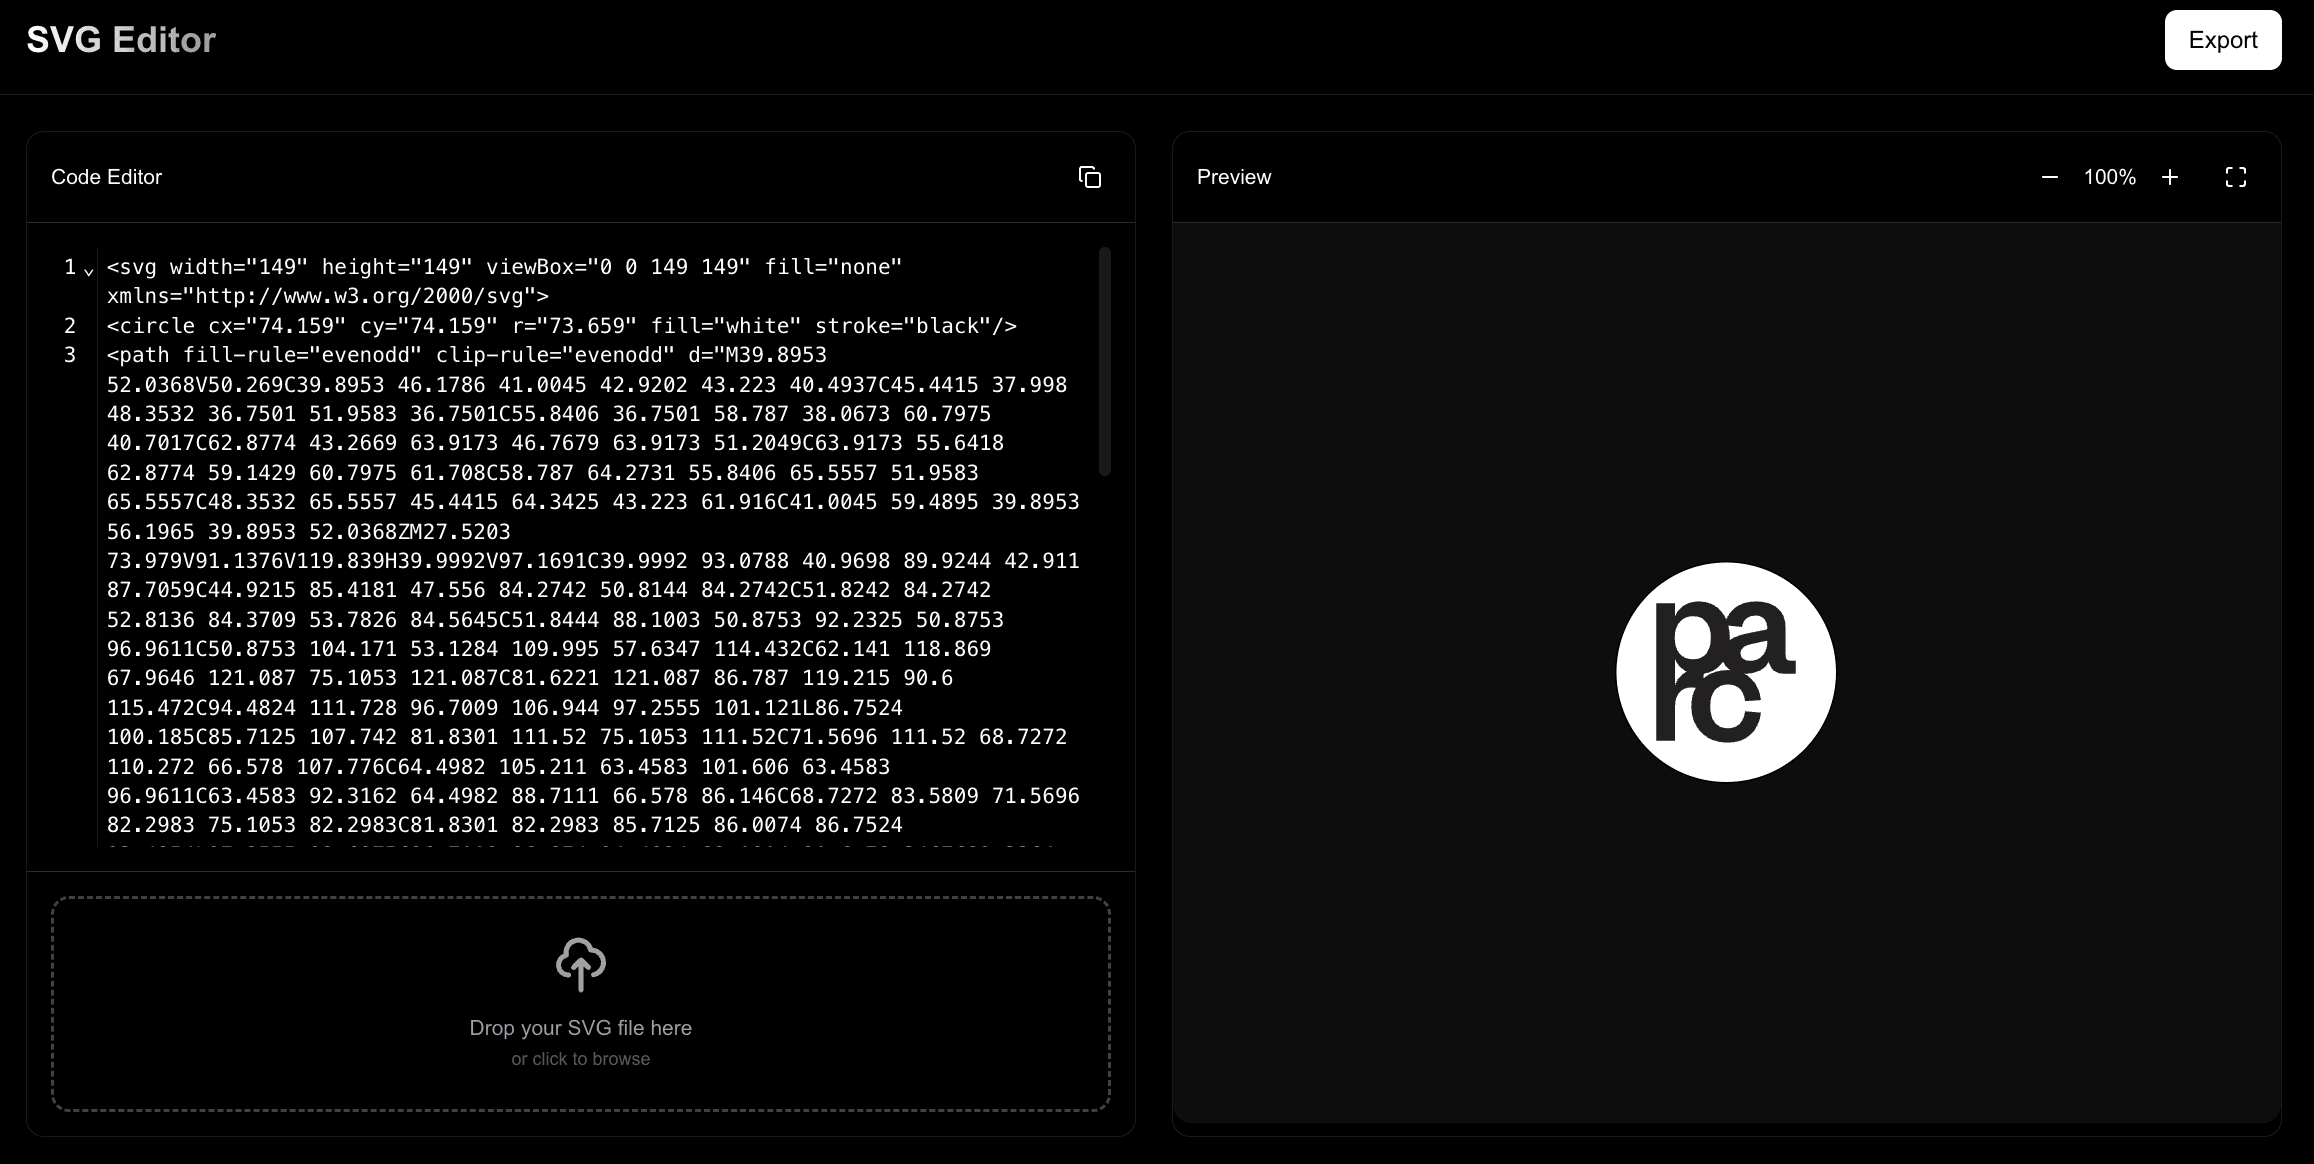Select line number 3 in gutter
The image size is (2314, 1164).
(x=70, y=355)
